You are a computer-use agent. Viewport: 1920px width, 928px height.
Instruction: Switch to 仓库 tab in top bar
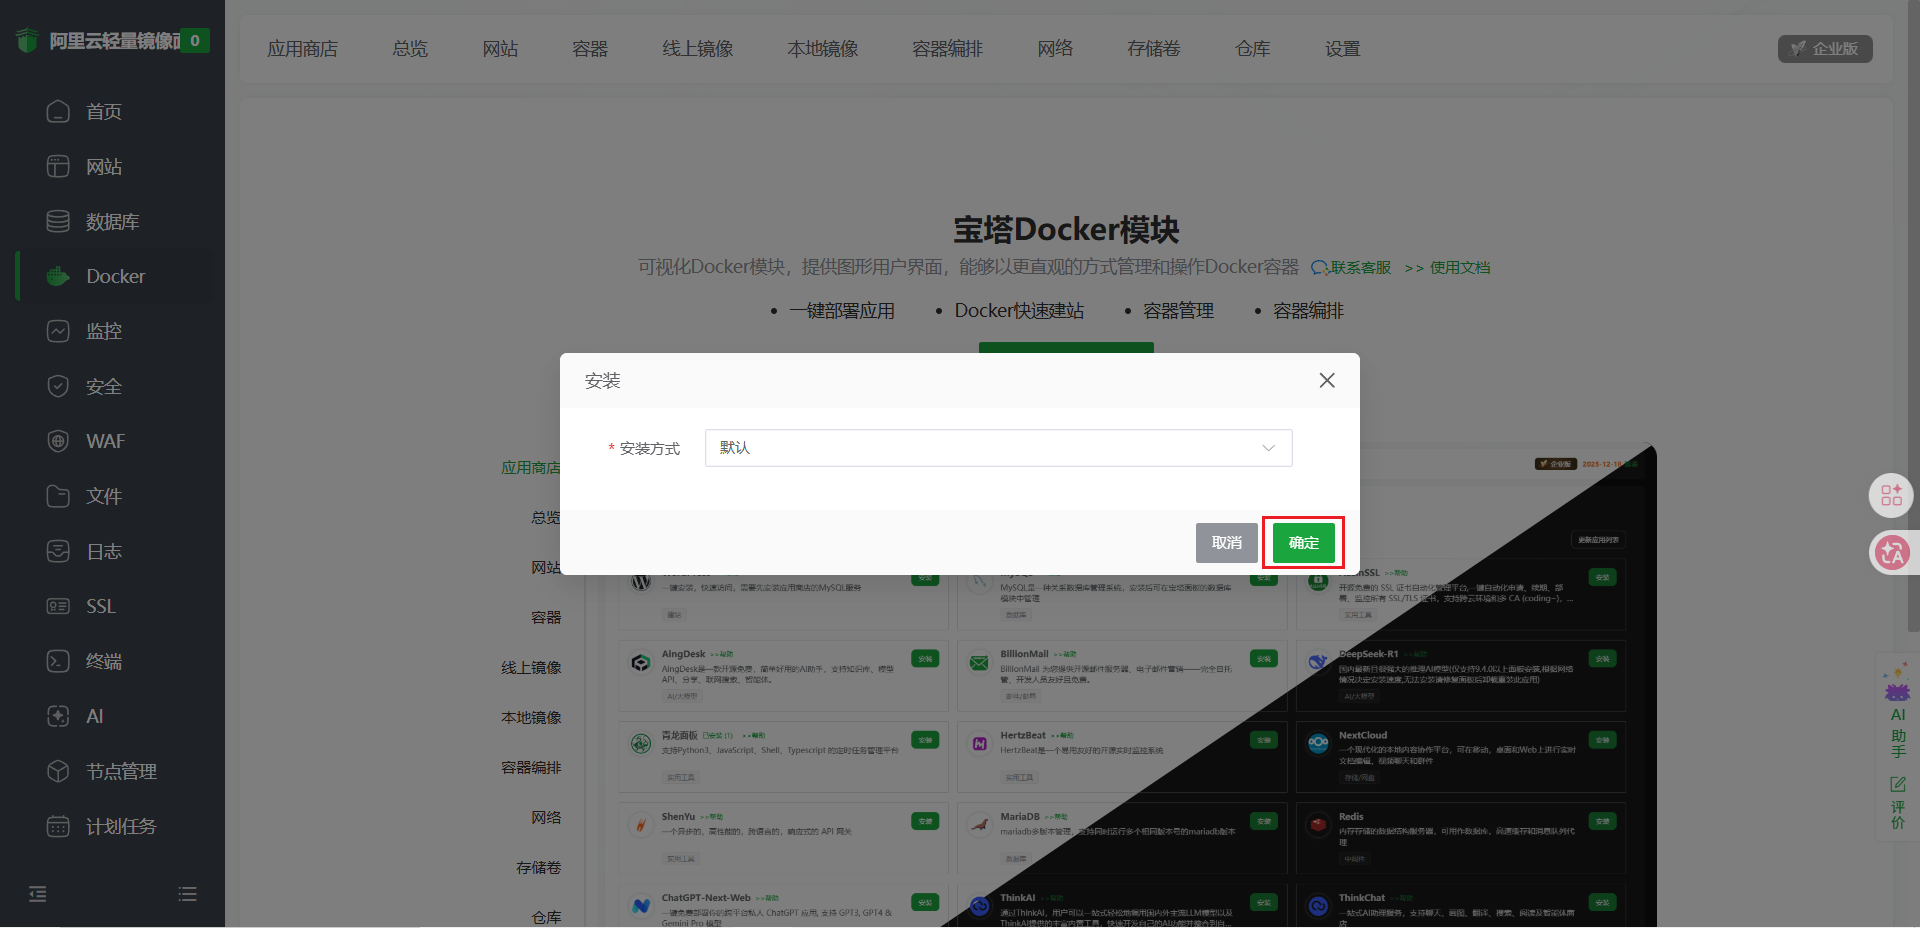click(x=1253, y=49)
